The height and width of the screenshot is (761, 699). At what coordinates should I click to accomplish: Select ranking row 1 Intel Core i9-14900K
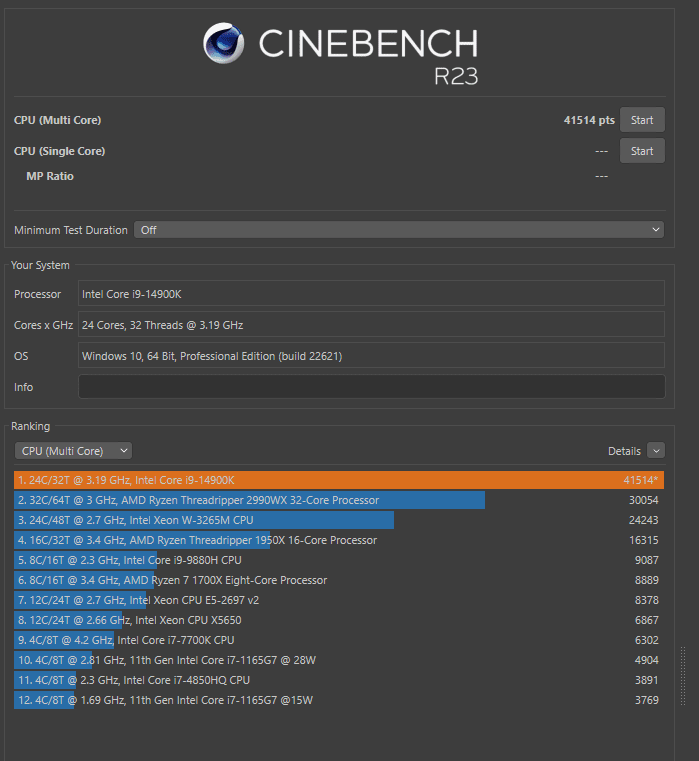click(x=339, y=480)
